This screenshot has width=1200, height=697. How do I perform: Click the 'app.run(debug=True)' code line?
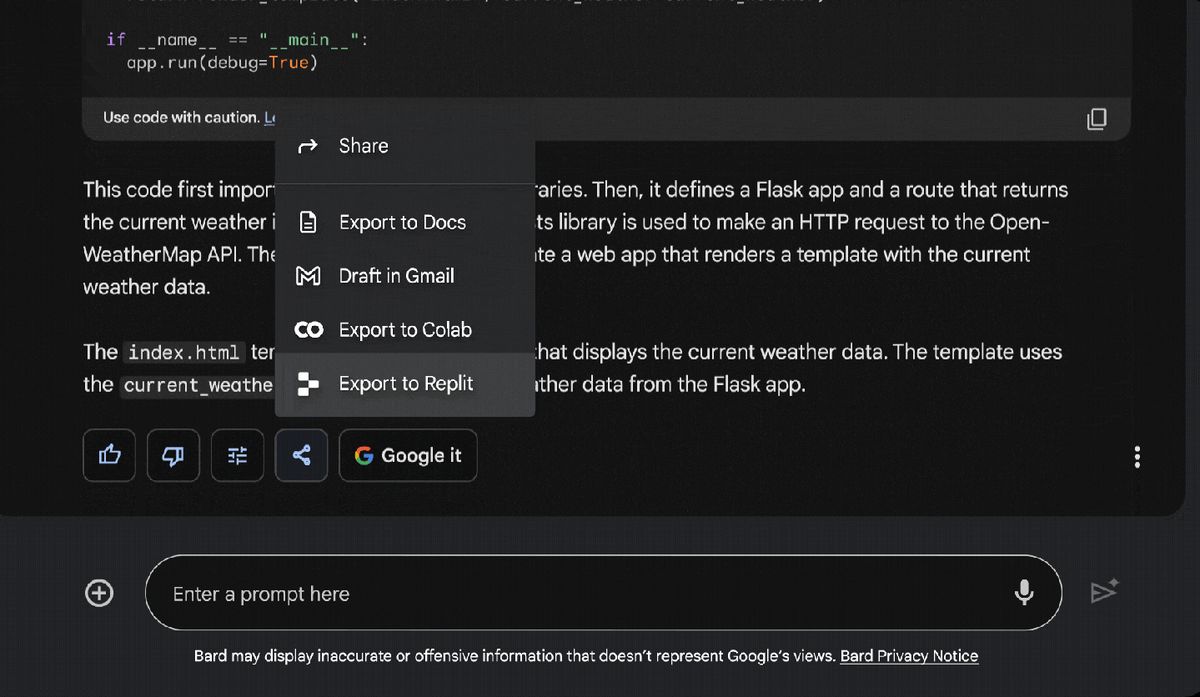222,63
